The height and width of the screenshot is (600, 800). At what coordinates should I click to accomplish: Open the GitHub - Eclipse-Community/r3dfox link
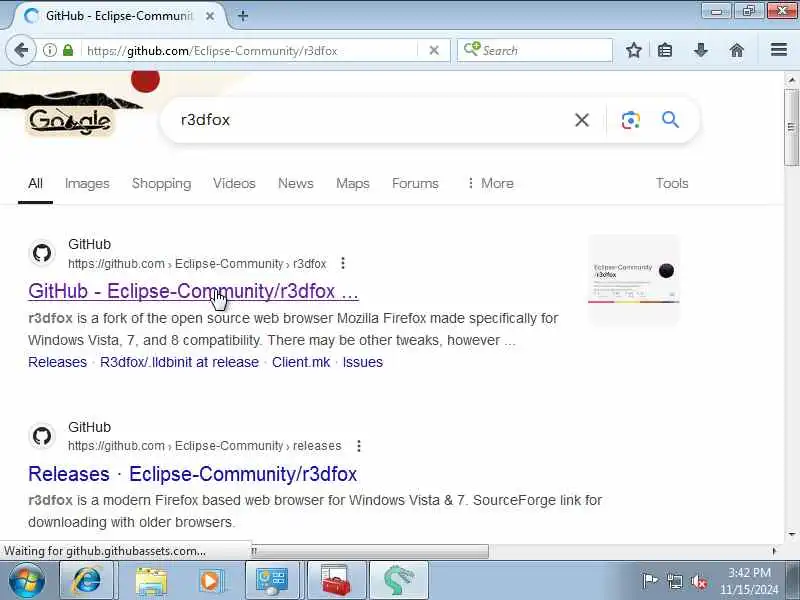(193, 291)
